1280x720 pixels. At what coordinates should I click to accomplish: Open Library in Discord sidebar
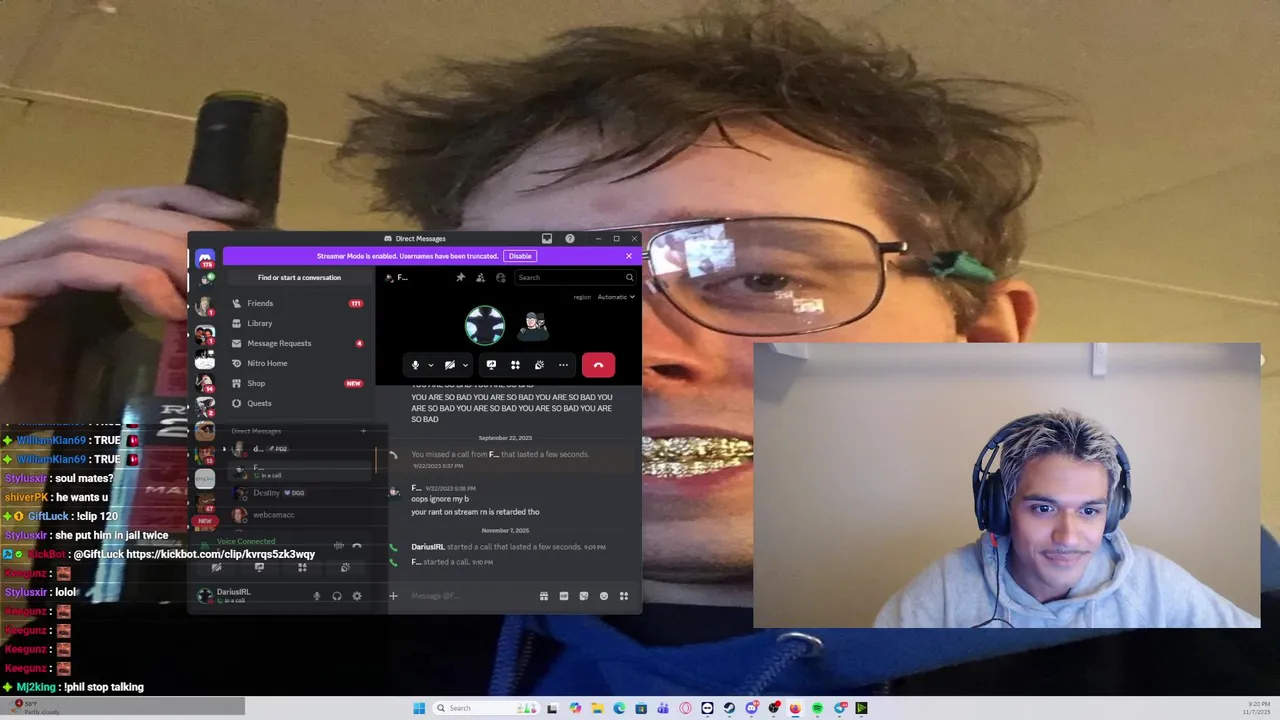[x=297, y=323]
